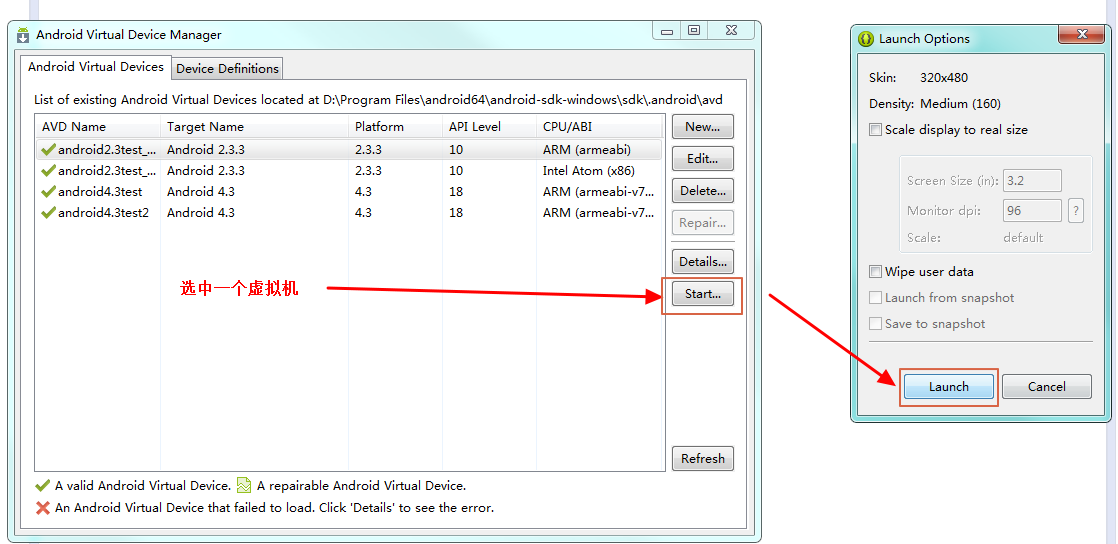The height and width of the screenshot is (544, 1118).
Task: Select the ARM (armeabi) android2.3 row
Action: [349, 150]
